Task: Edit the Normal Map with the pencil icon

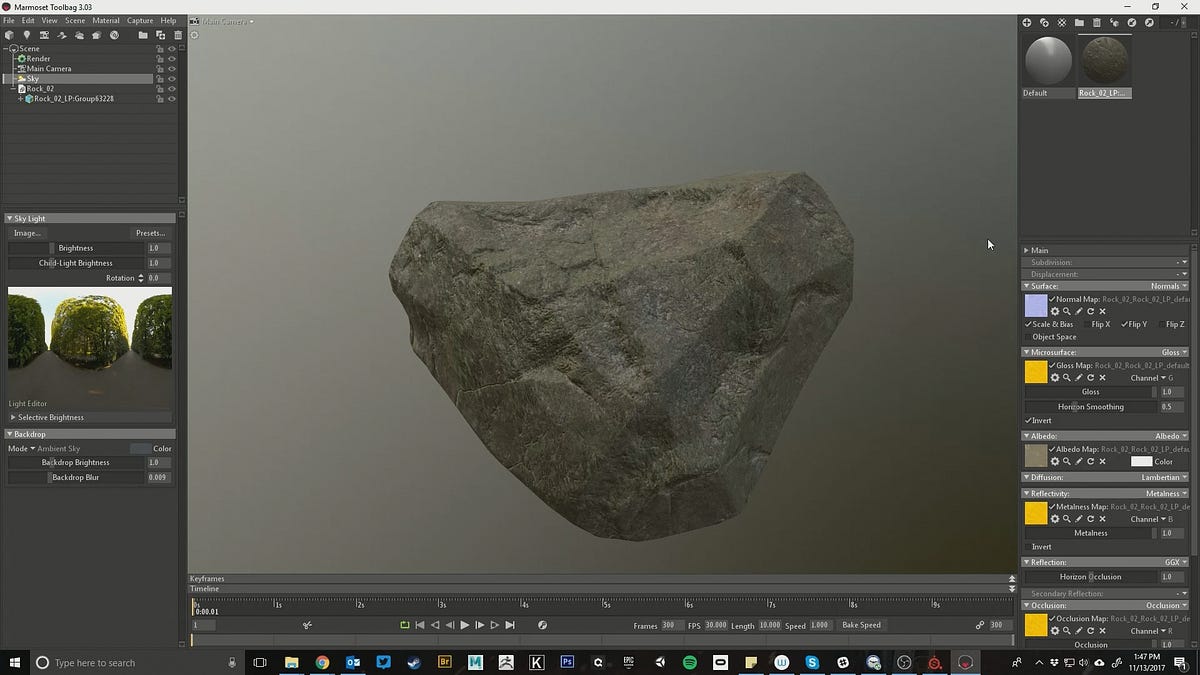Action: (x=1078, y=311)
